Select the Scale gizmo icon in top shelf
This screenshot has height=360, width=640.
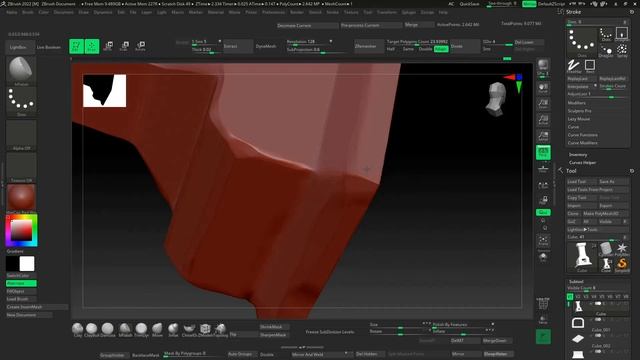(x=124, y=46)
